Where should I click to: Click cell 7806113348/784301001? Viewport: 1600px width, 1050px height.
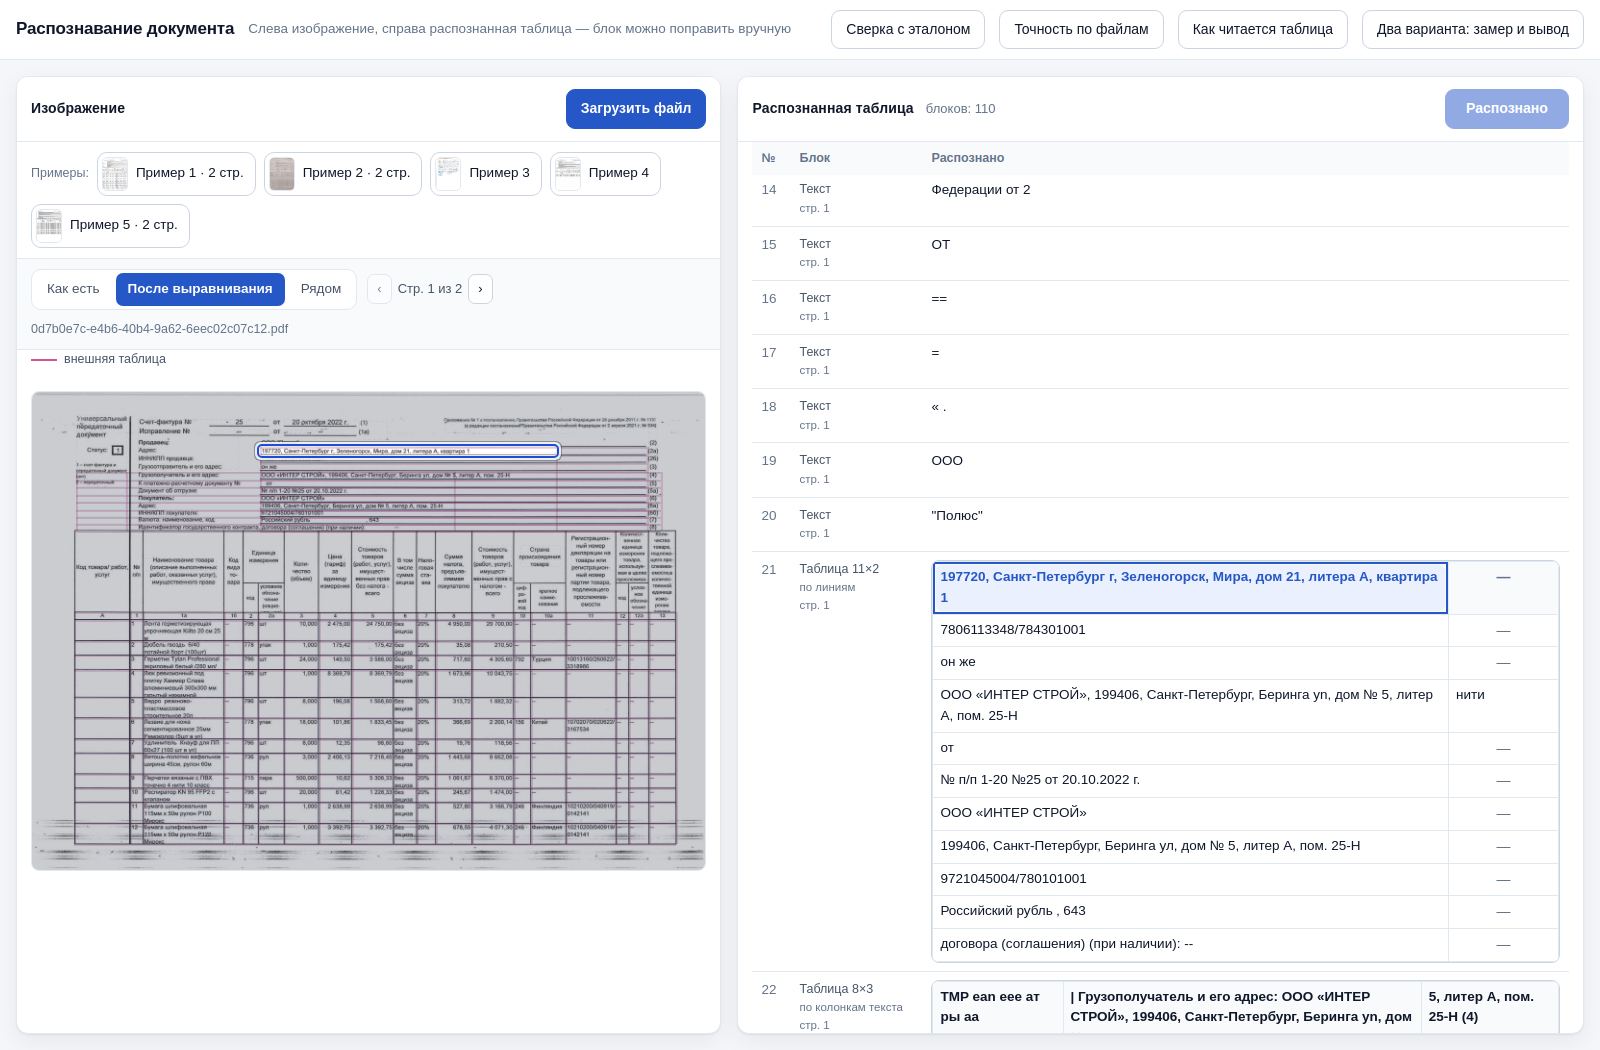(1190, 630)
